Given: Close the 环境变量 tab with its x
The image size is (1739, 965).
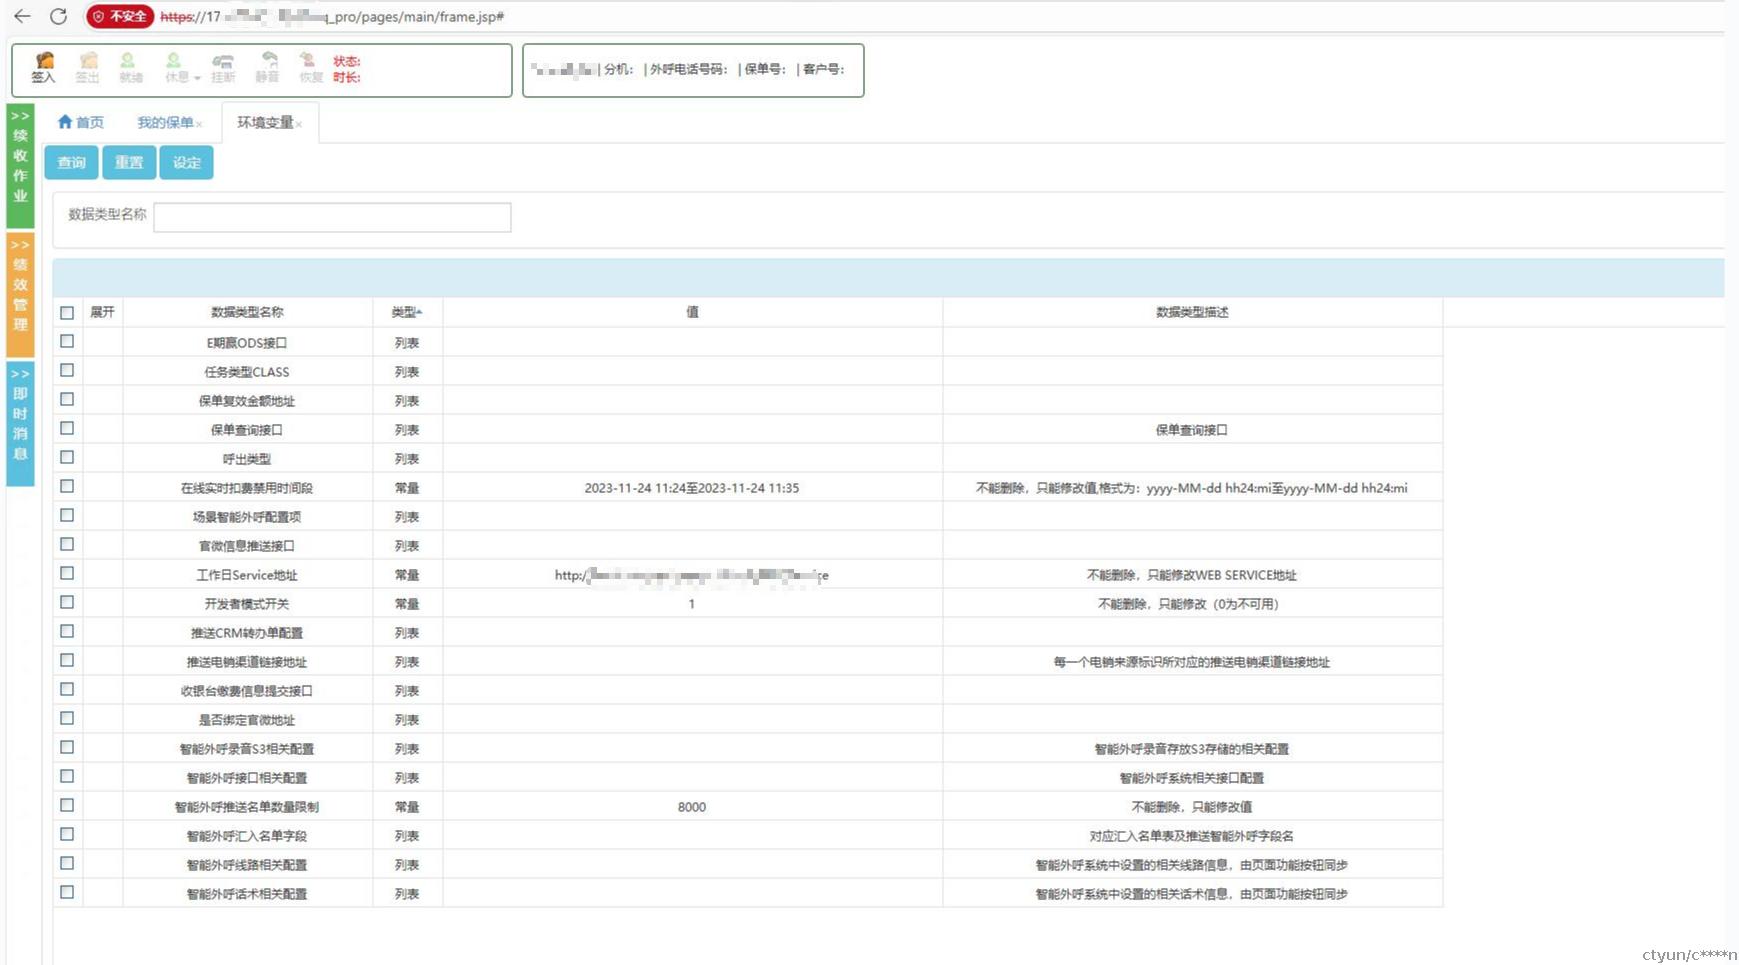Looking at the screenshot, I should coord(299,124).
